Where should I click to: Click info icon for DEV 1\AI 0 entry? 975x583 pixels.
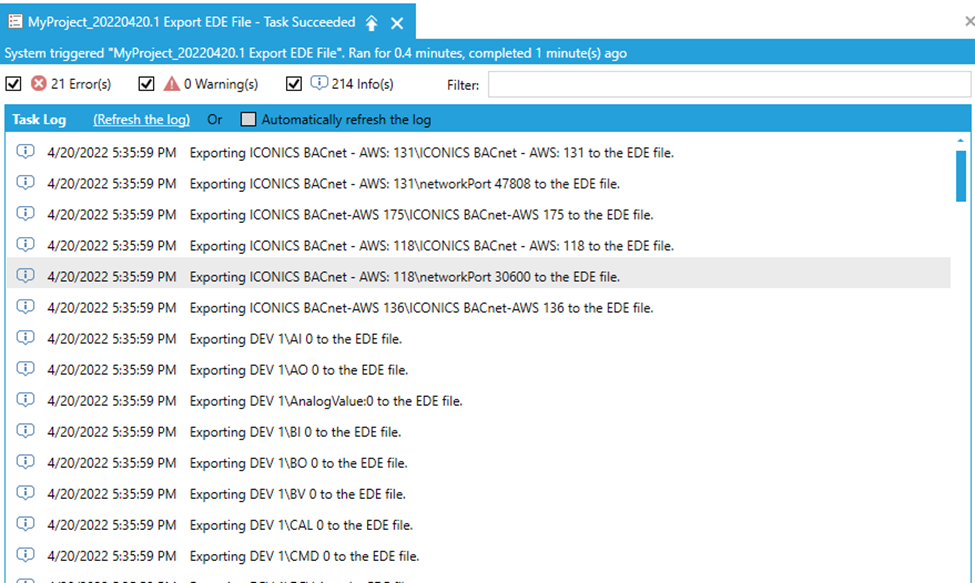point(26,338)
